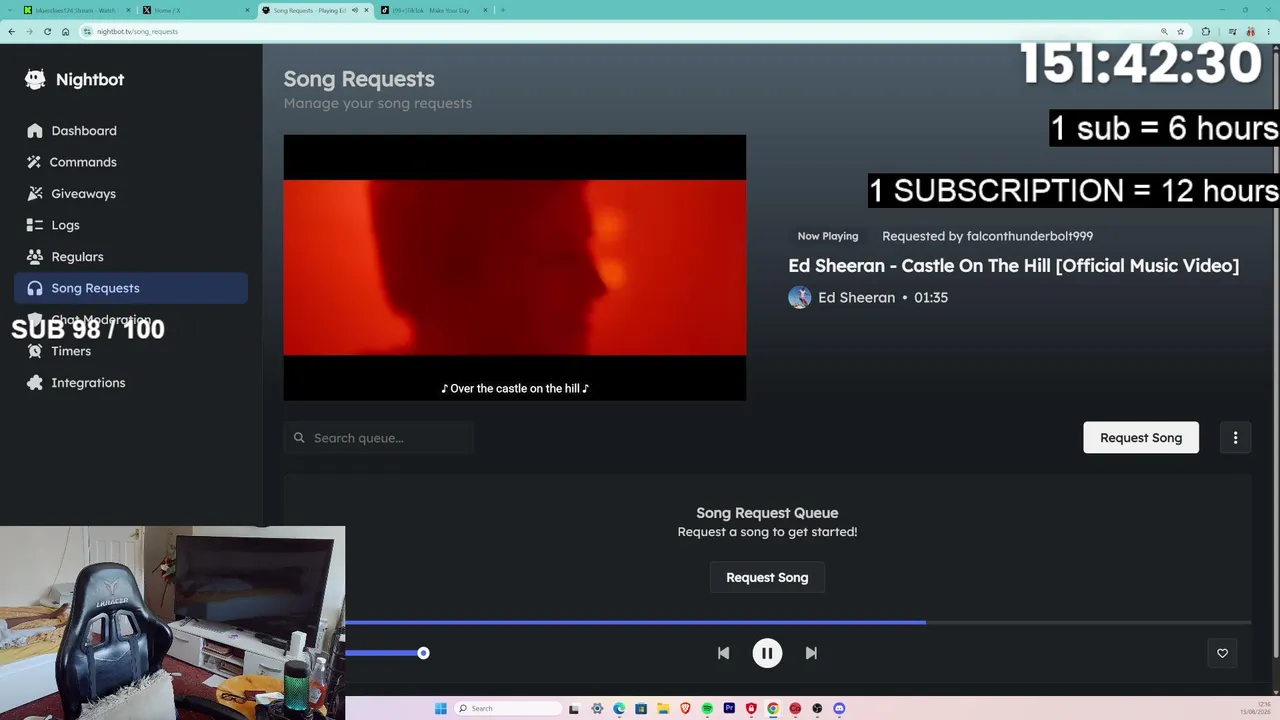Open the Integrations page
The width and height of the screenshot is (1280, 720).
88,383
